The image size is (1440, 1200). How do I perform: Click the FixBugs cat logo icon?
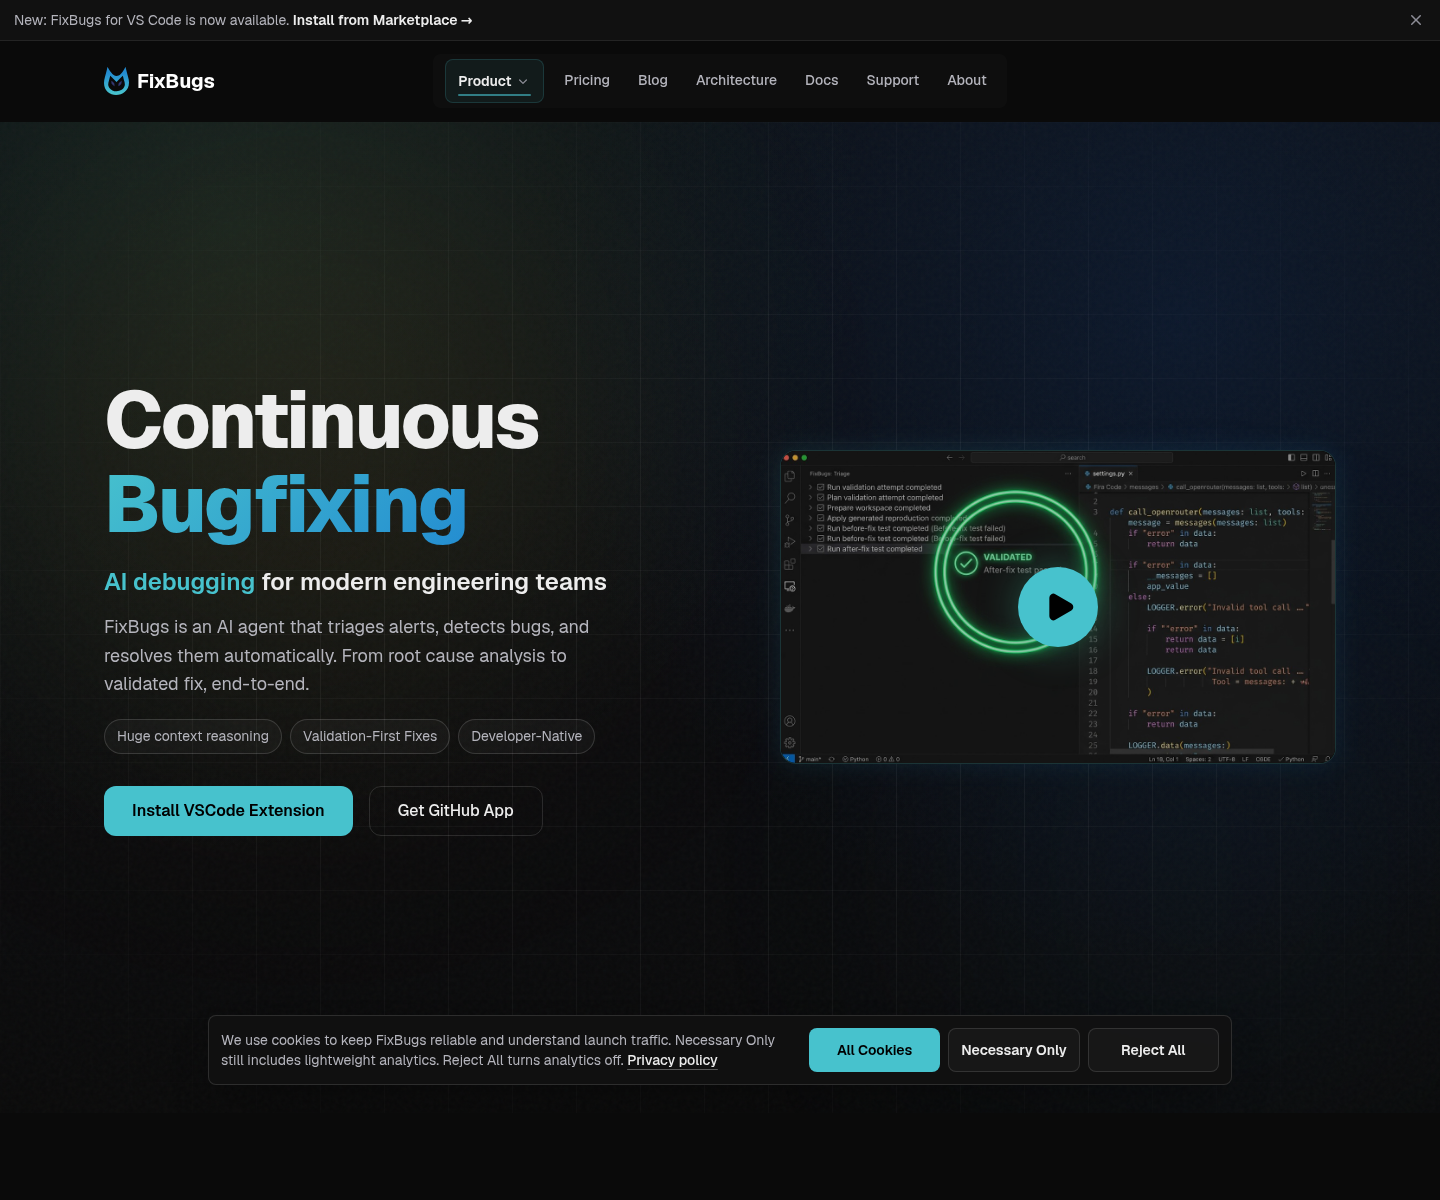[x=116, y=81]
